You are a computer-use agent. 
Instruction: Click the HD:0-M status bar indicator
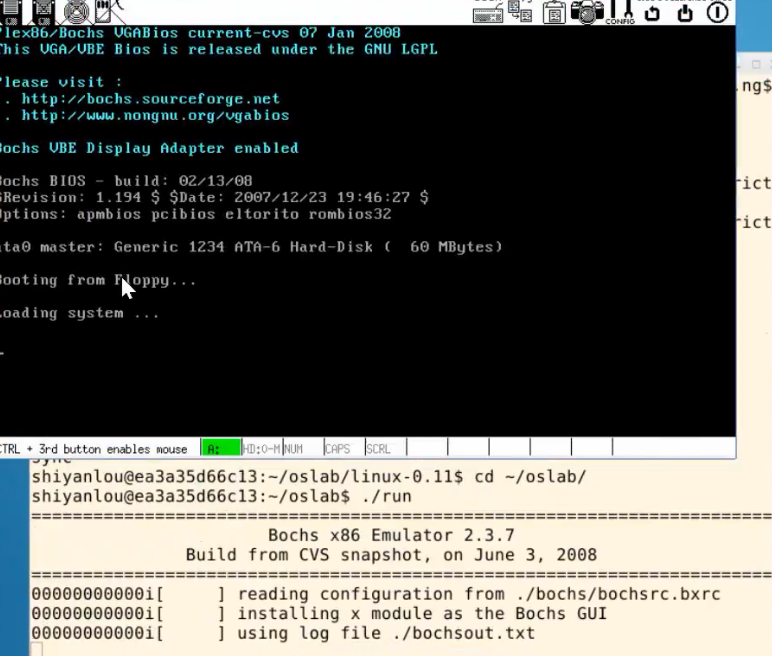[x=261, y=449]
